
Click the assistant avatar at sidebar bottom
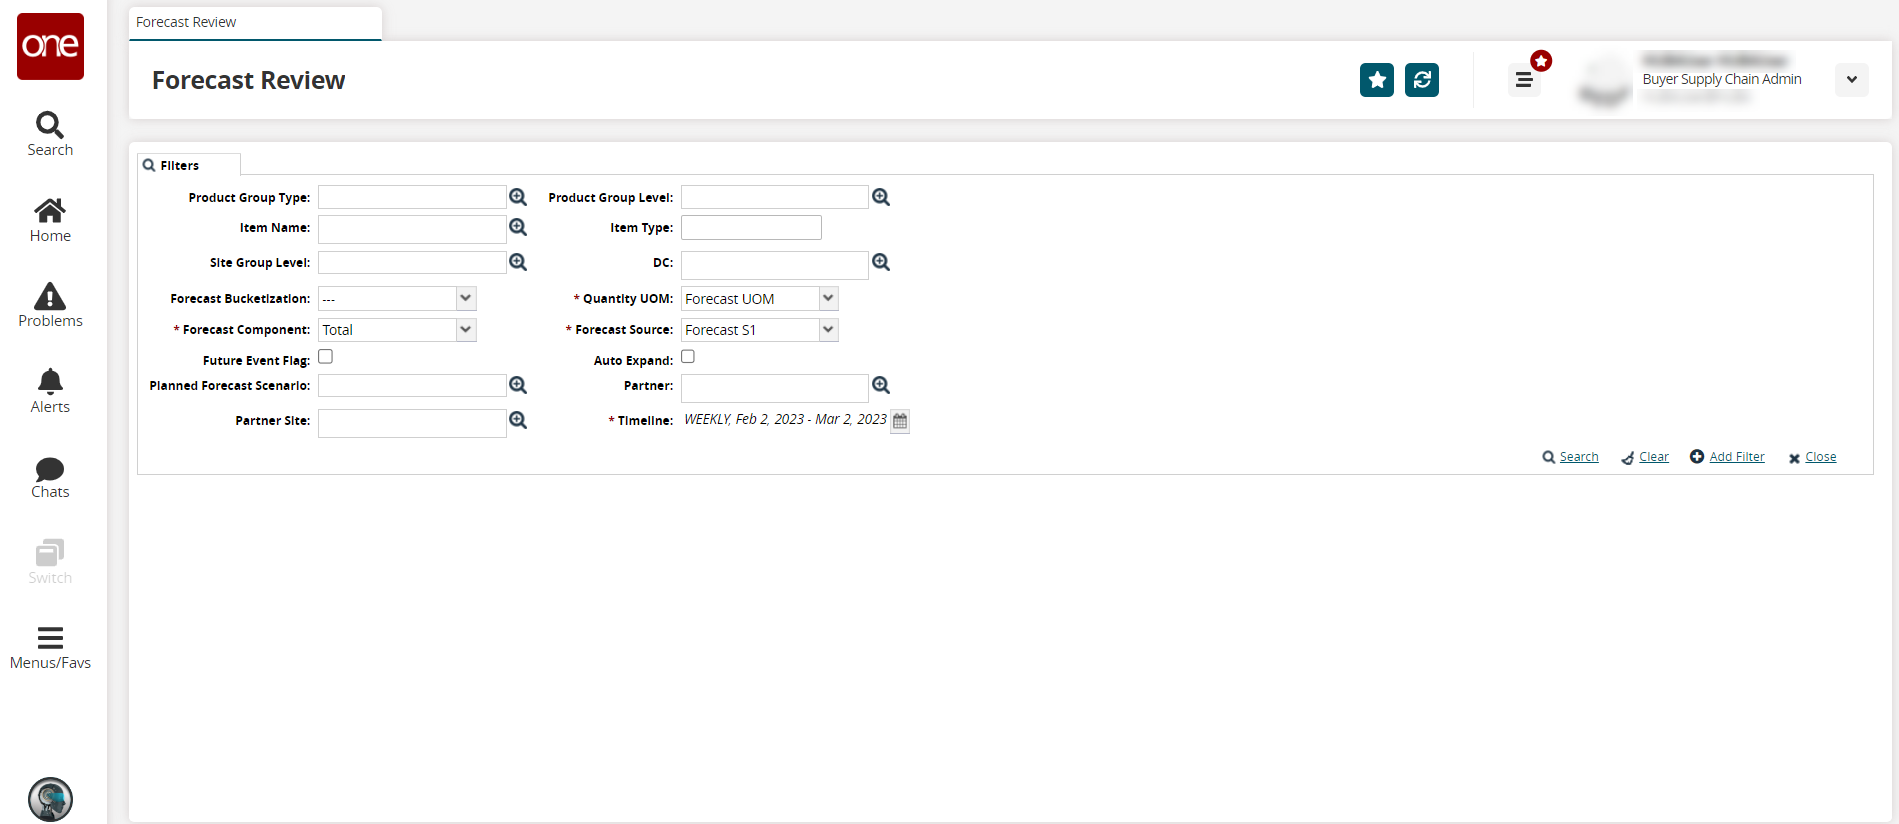50,799
